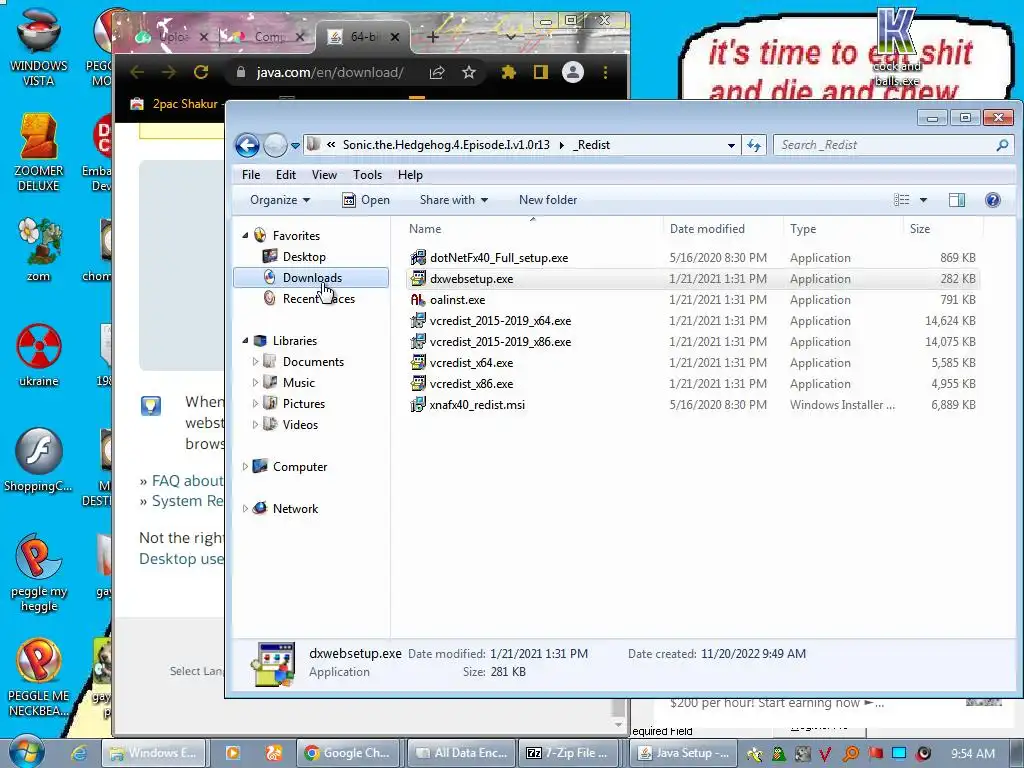The height and width of the screenshot is (768, 1024).
Task: Open peggle my heggle desktop icon
Action: tap(39, 573)
